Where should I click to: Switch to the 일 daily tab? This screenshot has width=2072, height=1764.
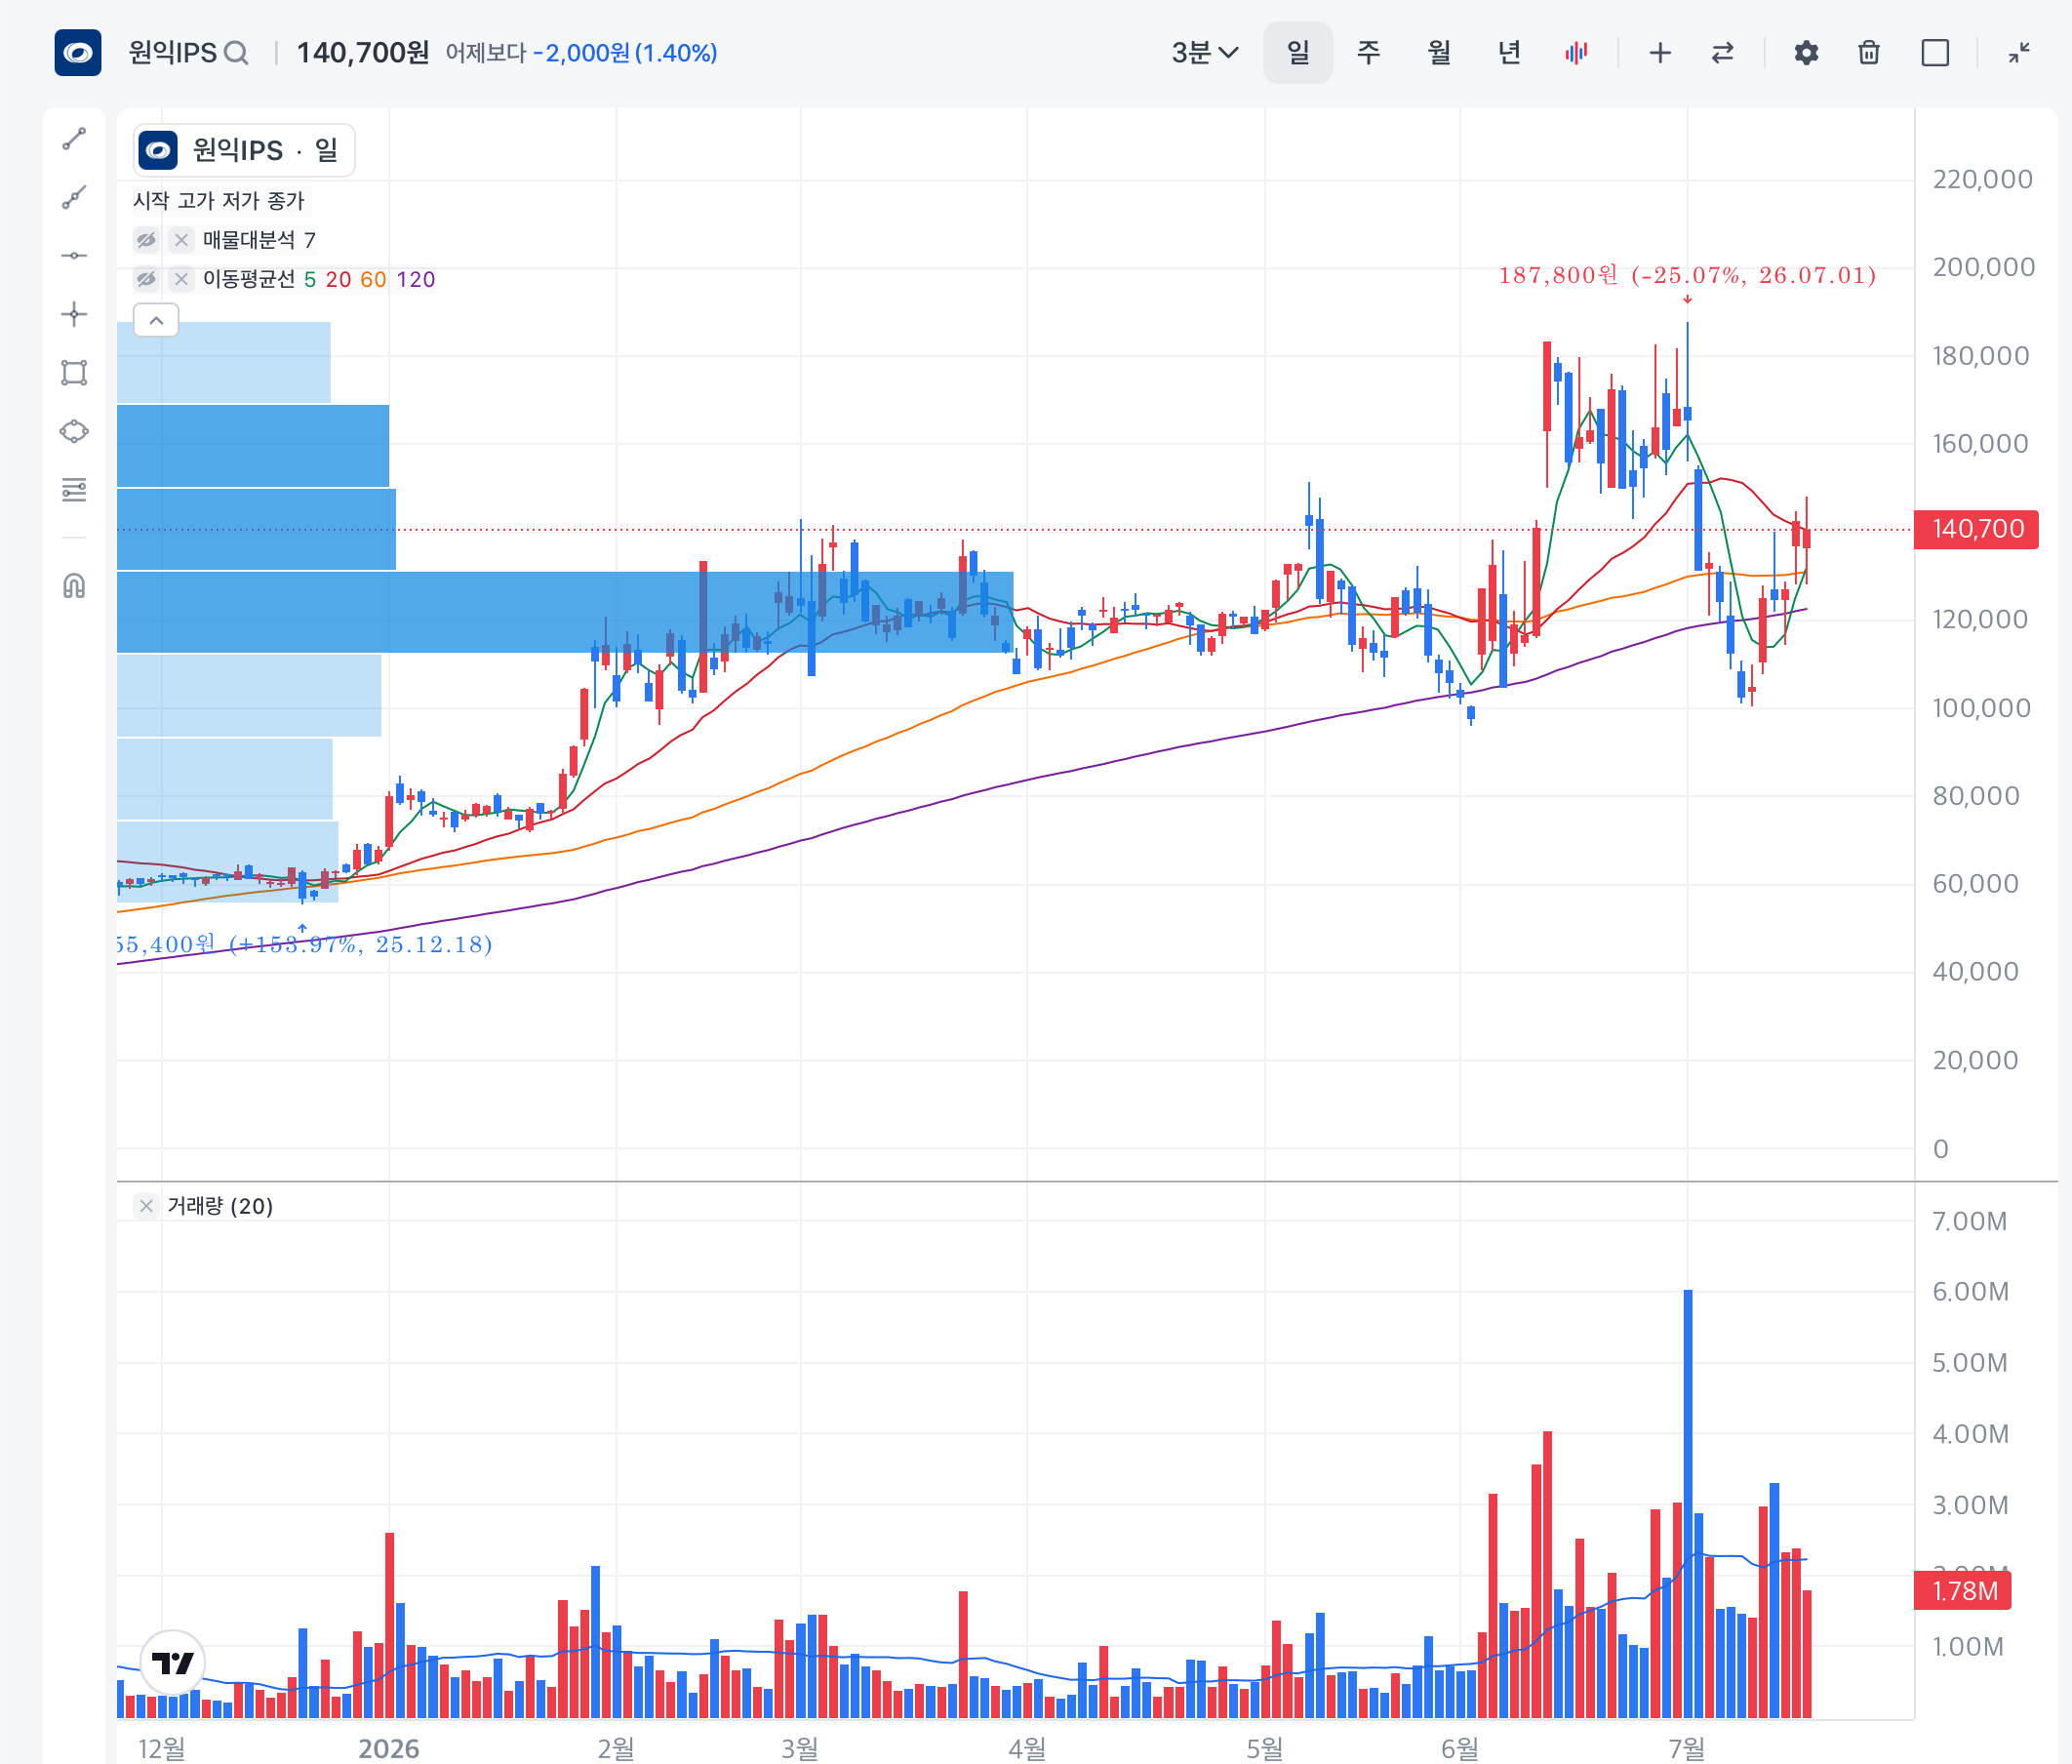[x=1298, y=53]
